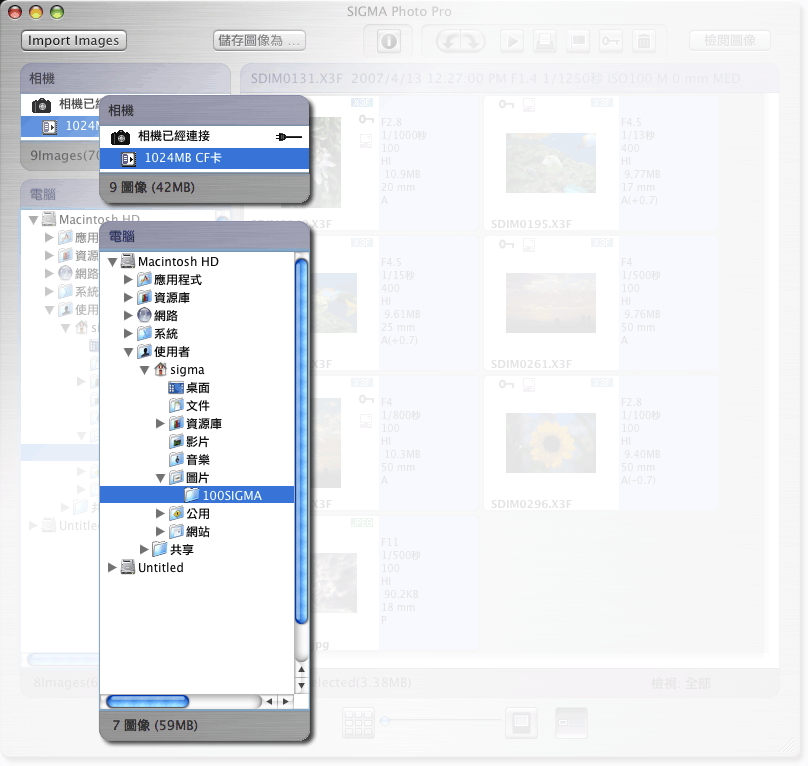Select Macintosh HD drive in tree
The image size is (808, 766).
tap(178, 262)
